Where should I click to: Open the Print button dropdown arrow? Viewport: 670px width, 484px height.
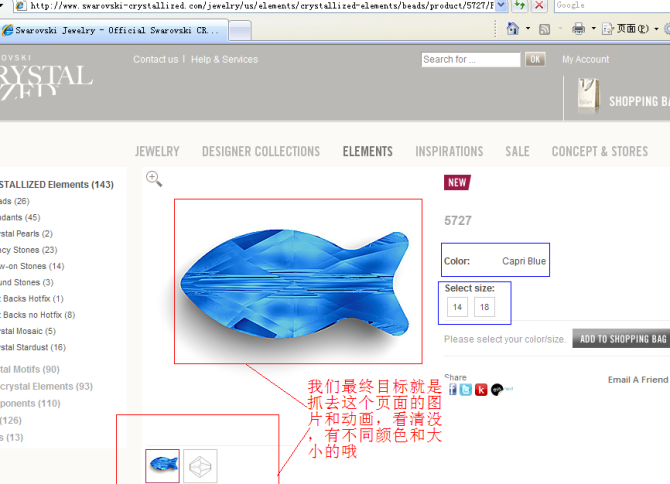pos(593,29)
